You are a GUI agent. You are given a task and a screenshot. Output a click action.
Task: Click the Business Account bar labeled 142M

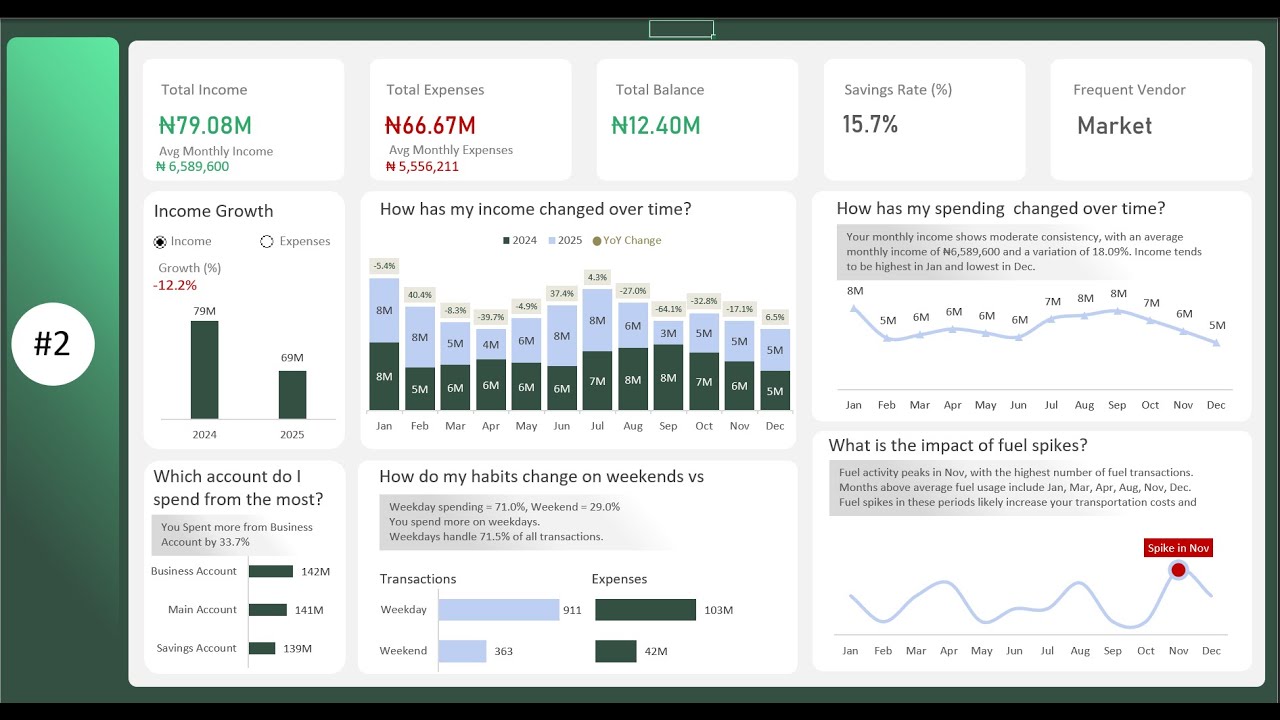[271, 571]
